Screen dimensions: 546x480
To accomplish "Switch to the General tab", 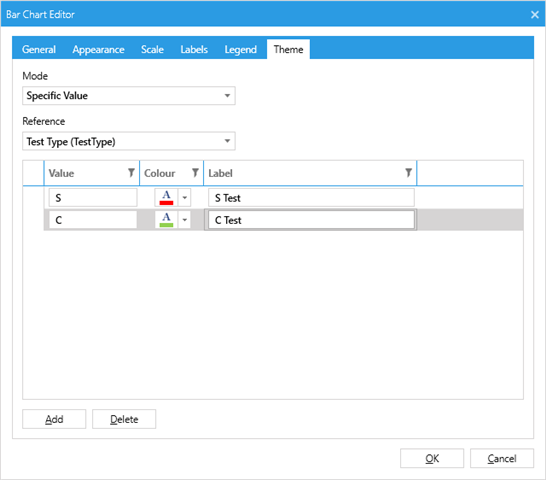I will tap(39, 49).
